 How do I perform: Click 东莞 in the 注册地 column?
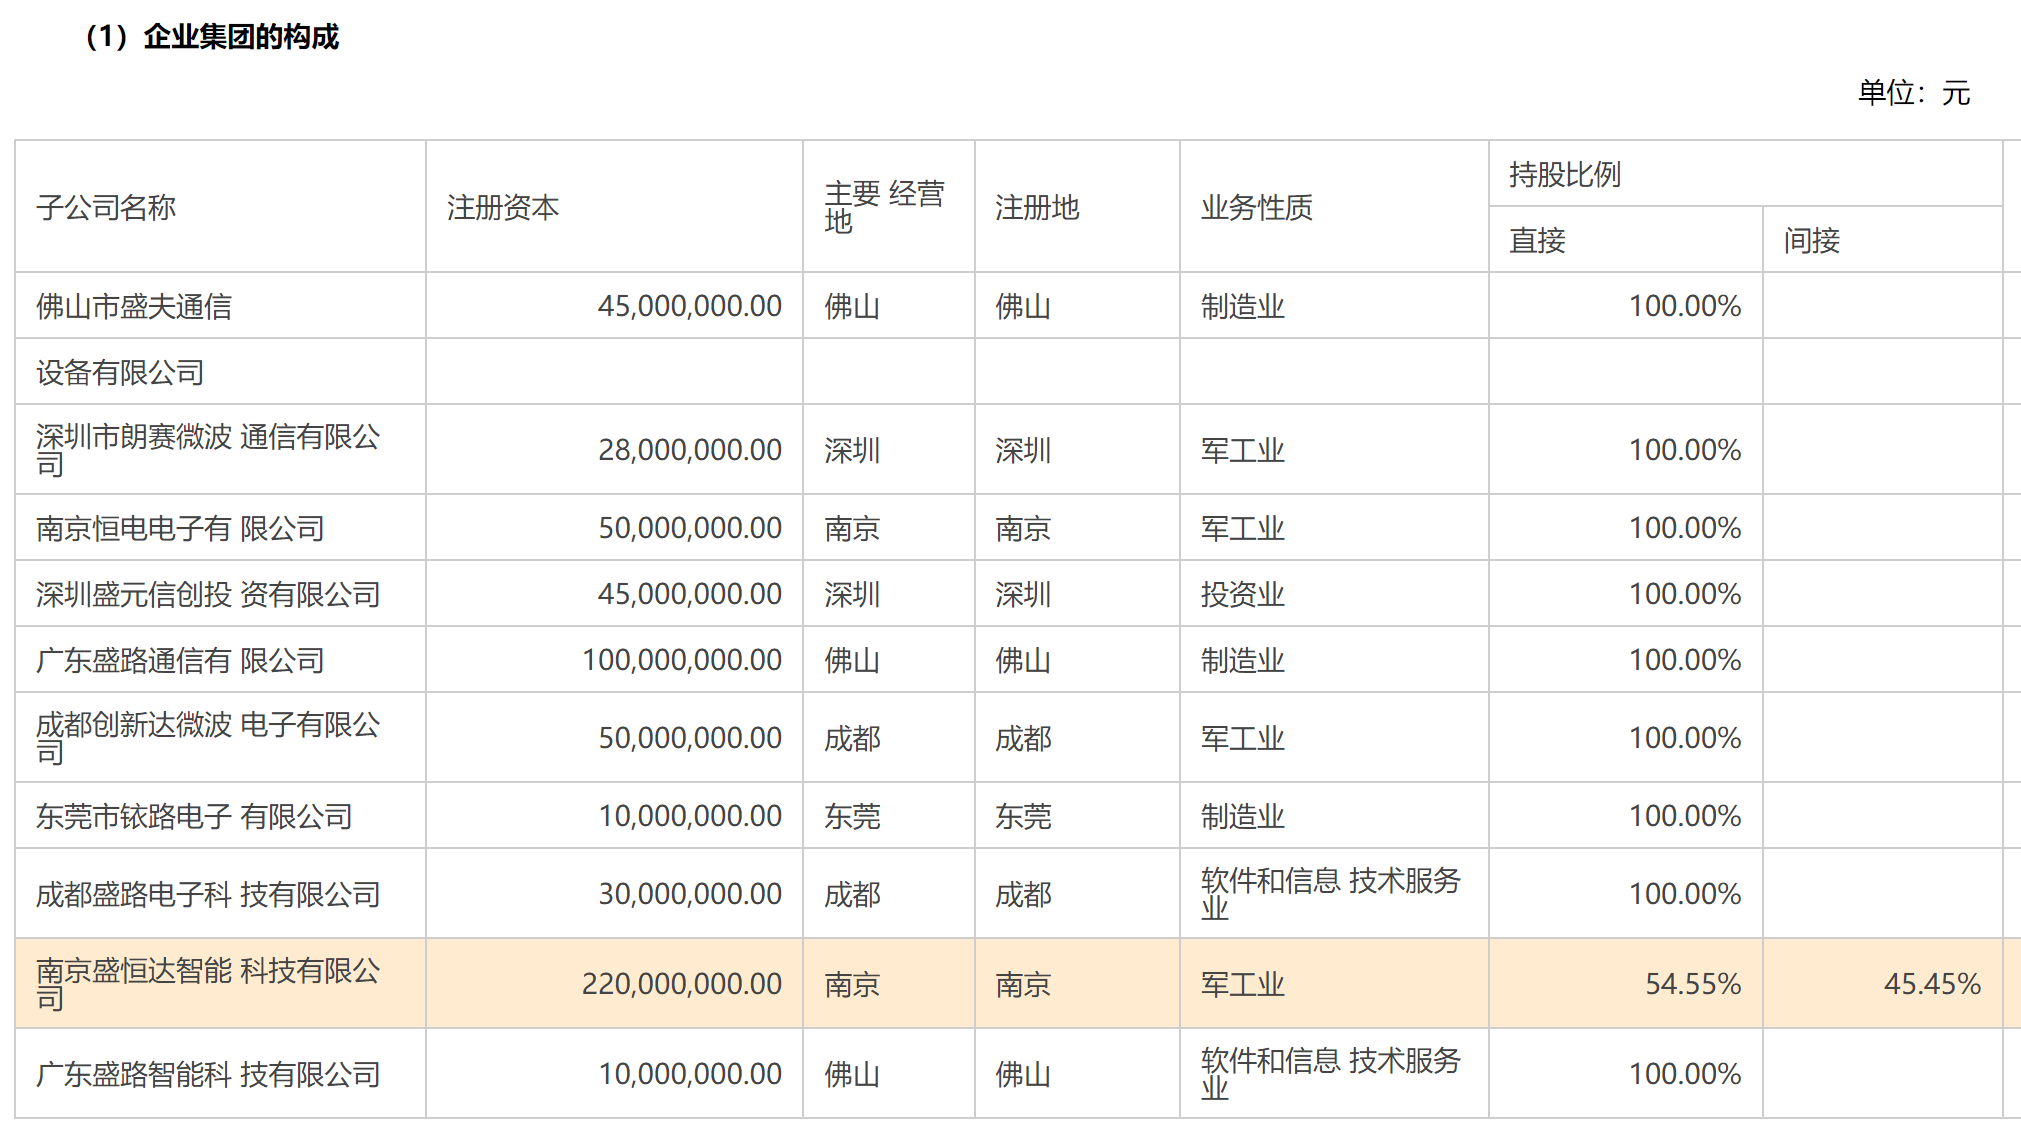pos(1023,816)
